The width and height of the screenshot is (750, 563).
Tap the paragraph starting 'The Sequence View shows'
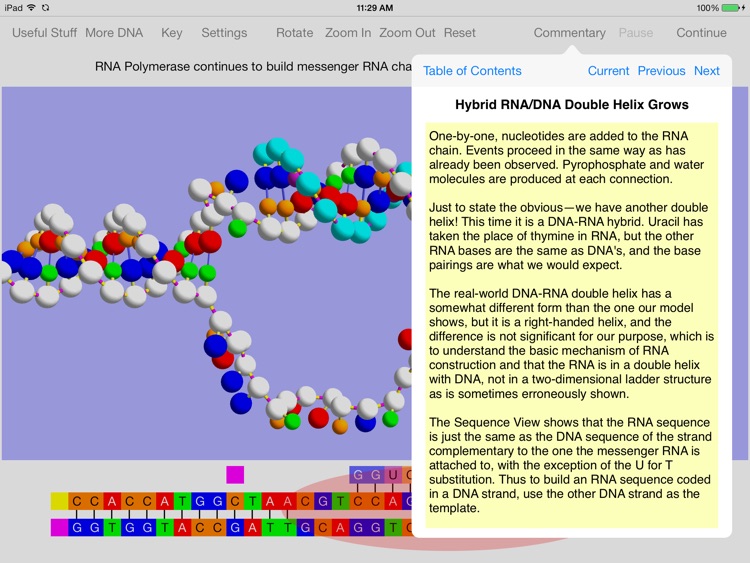pyautogui.click(x=570, y=465)
